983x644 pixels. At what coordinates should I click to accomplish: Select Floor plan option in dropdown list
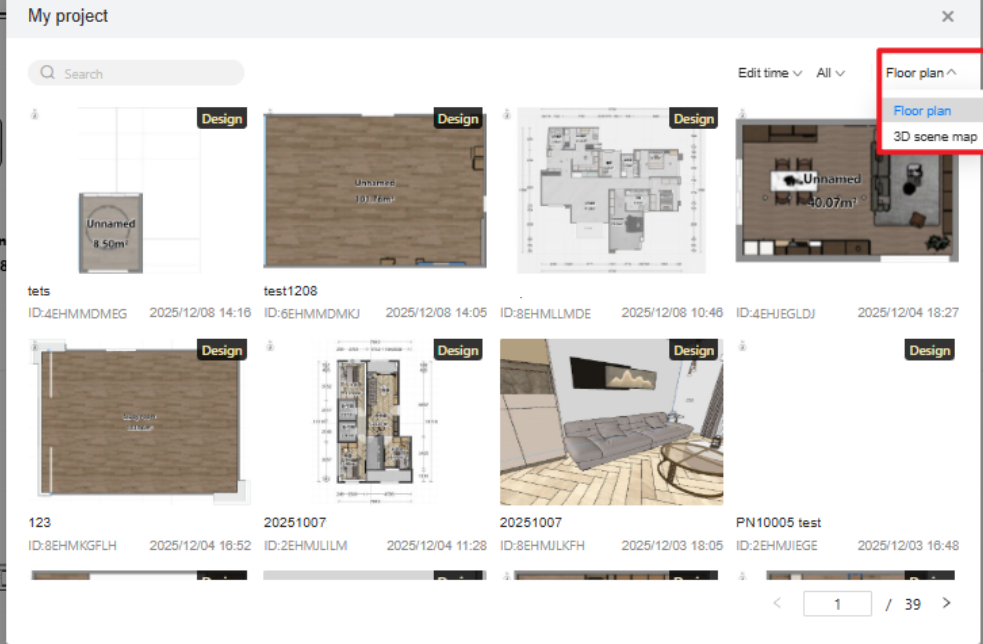[922, 111]
